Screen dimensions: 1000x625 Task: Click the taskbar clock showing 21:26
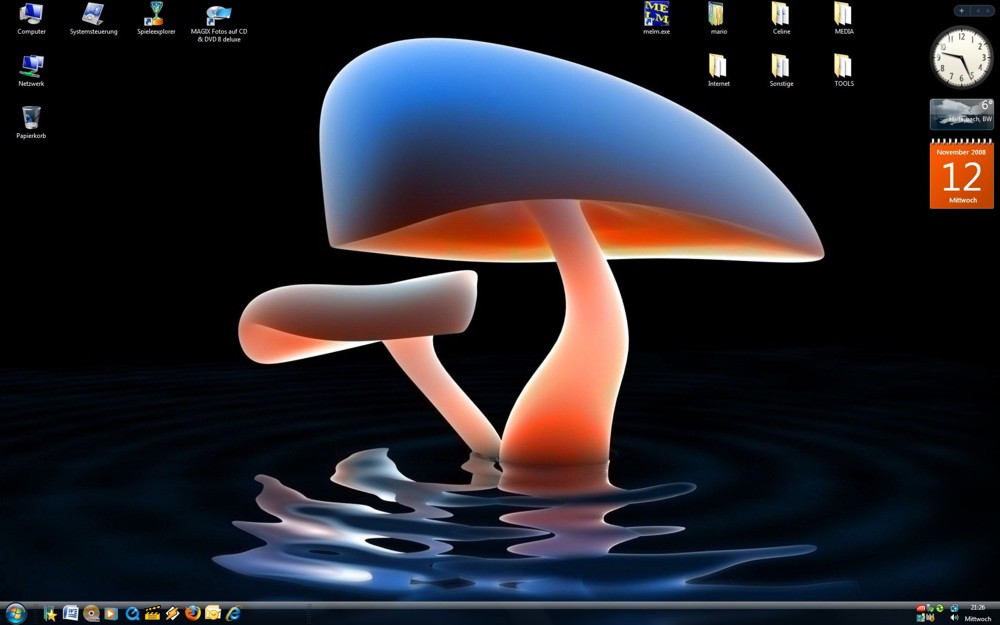click(x=978, y=607)
